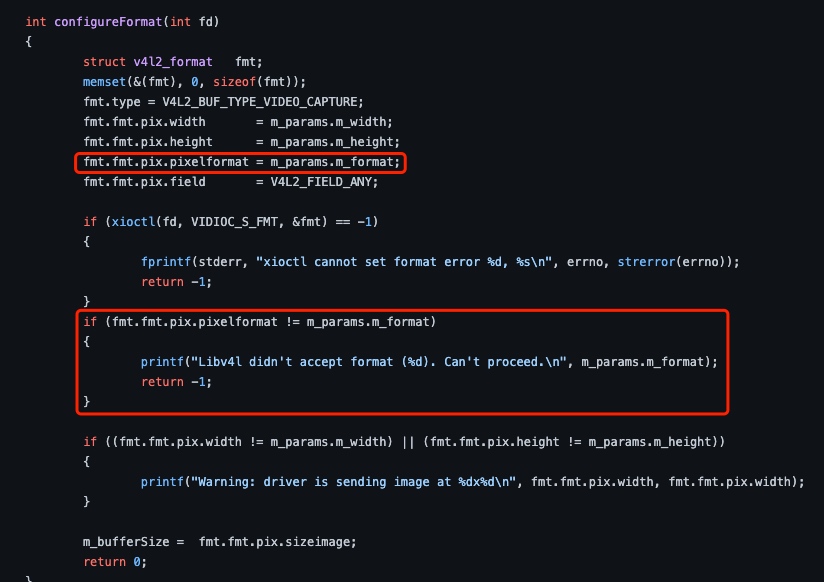Click the strerror function call
Viewport: 824px width, 582px height.
(646, 262)
